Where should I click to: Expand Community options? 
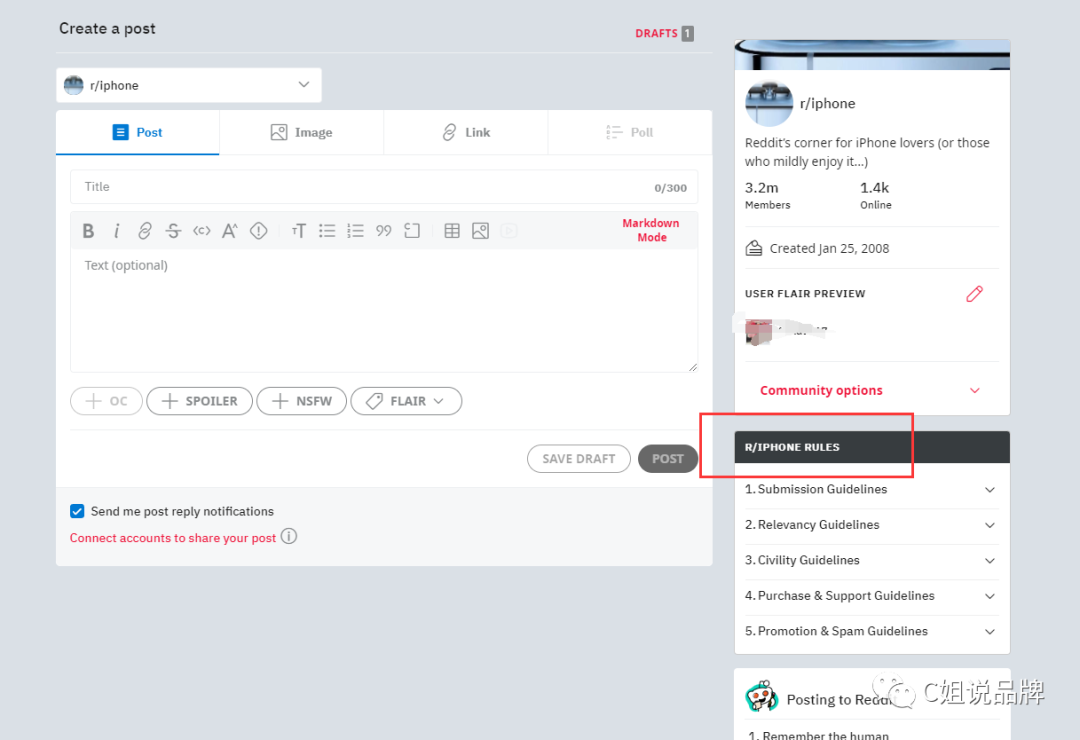pos(871,390)
